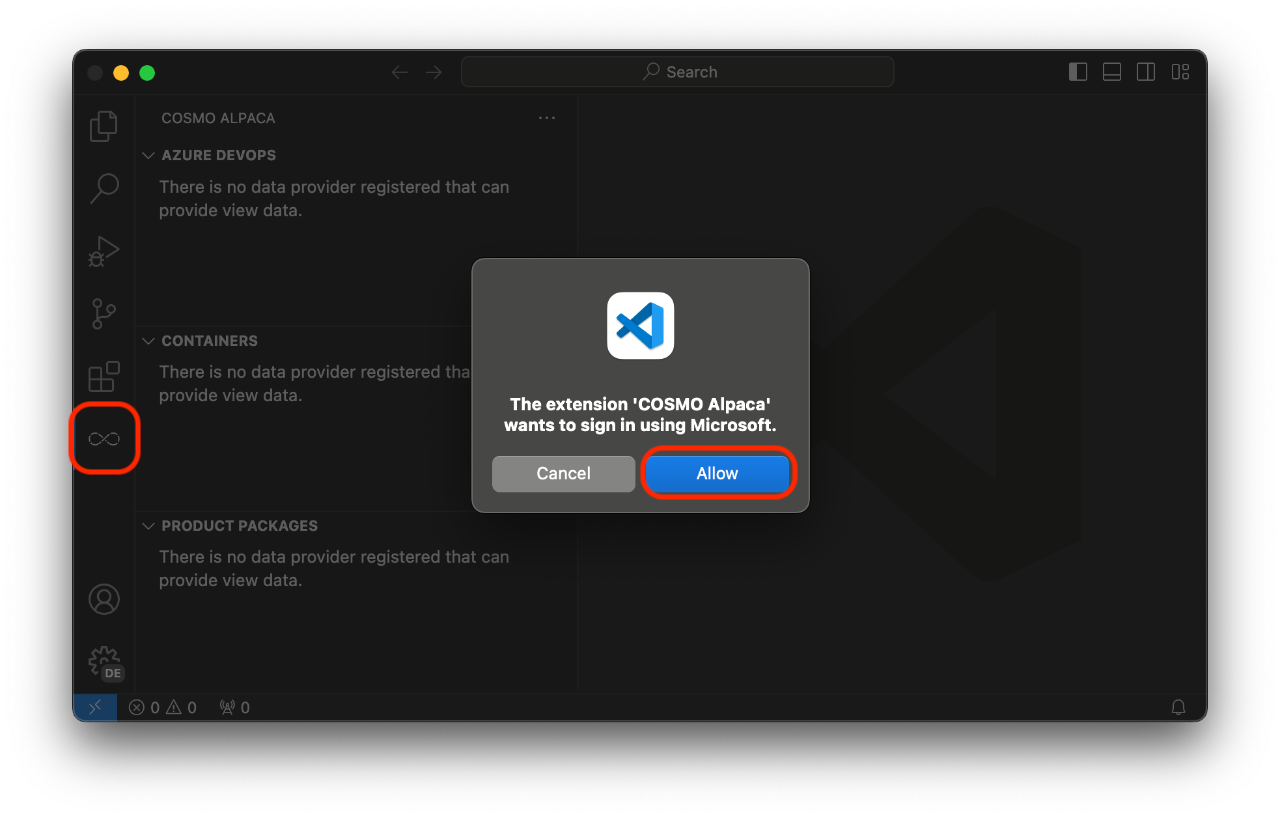
Task: Collapse the PRODUCT PACKAGES section
Action: point(148,525)
